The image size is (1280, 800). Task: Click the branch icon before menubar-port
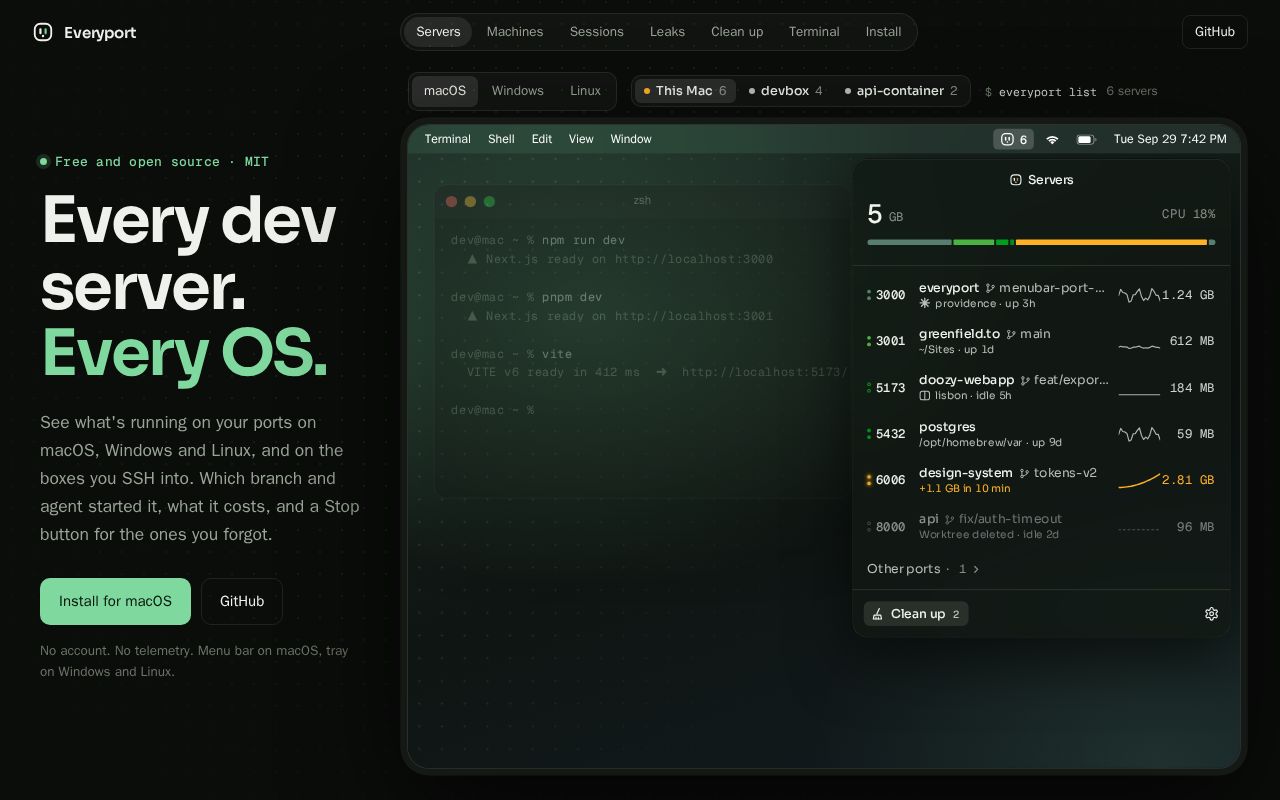tap(990, 288)
